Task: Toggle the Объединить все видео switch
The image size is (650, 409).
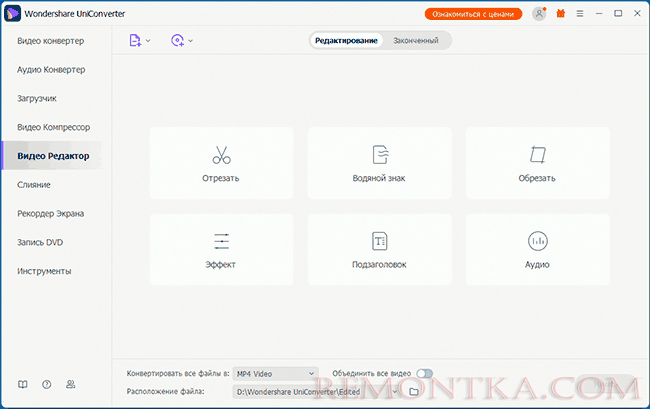Action: pos(424,373)
